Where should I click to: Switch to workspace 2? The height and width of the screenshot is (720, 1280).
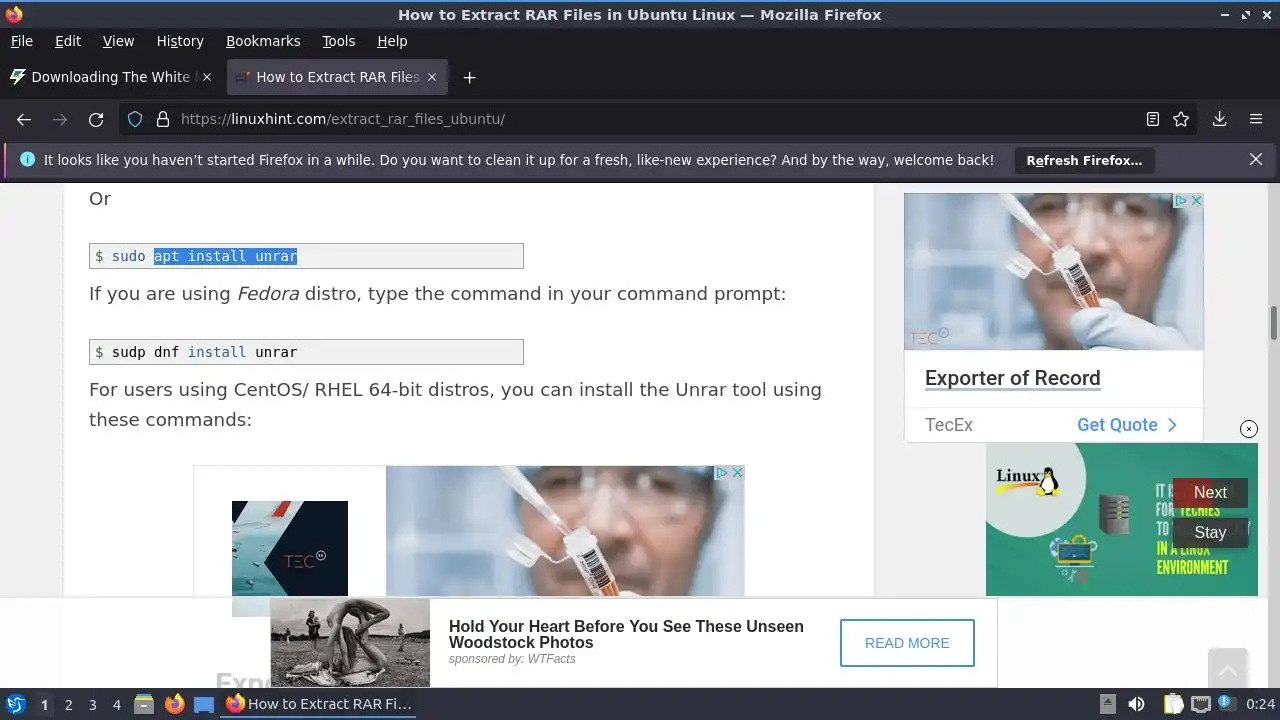(x=68, y=705)
